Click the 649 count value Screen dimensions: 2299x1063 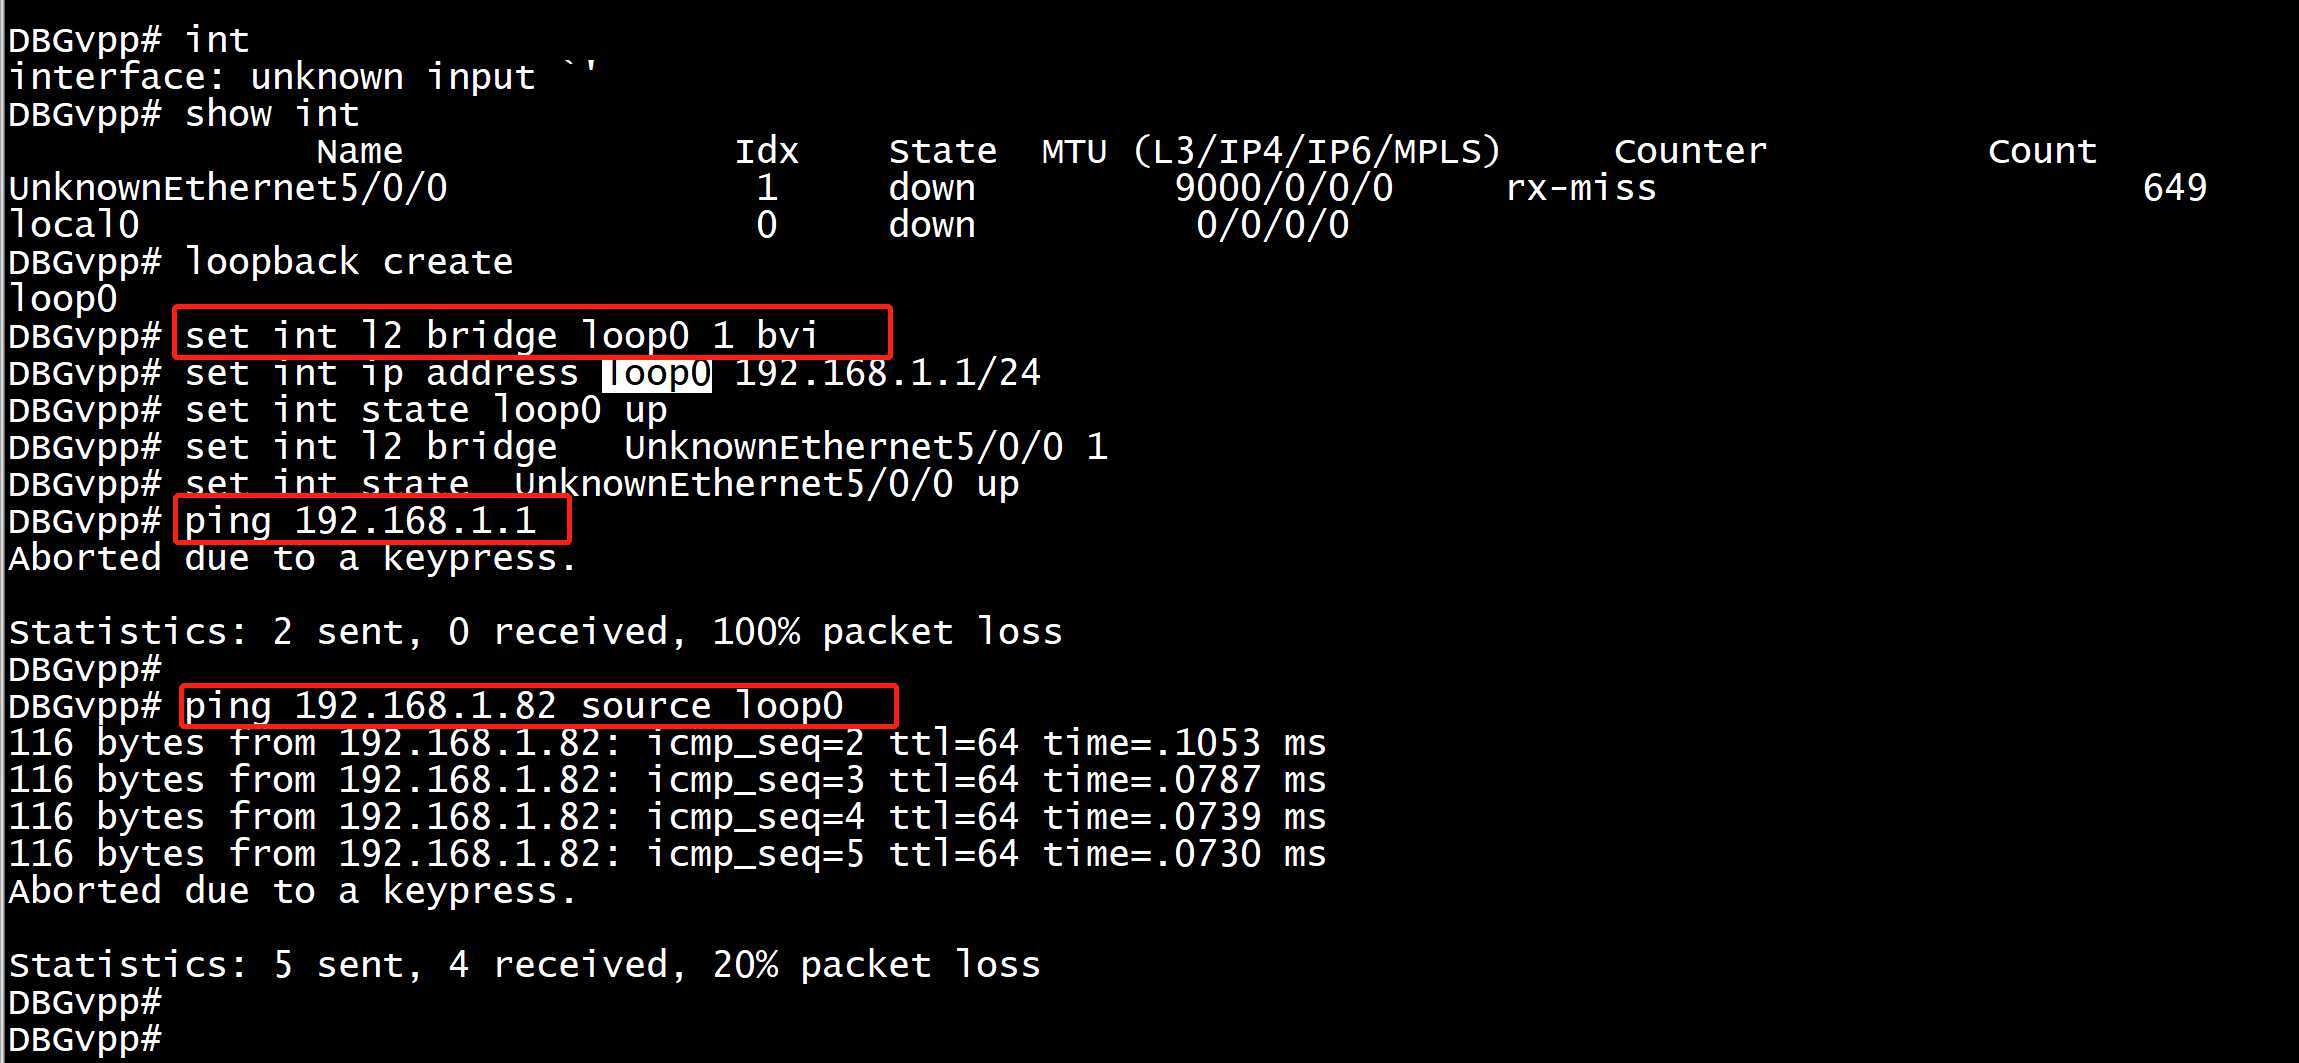click(2174, 188)
